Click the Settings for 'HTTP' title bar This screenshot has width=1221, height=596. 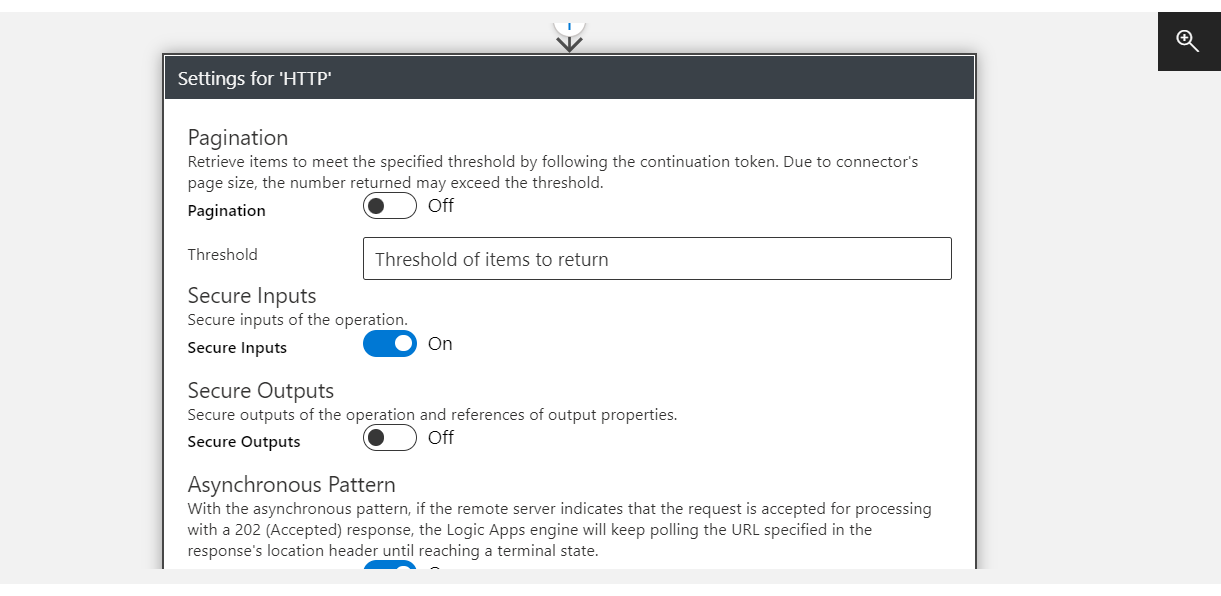[x=569, y=77]
